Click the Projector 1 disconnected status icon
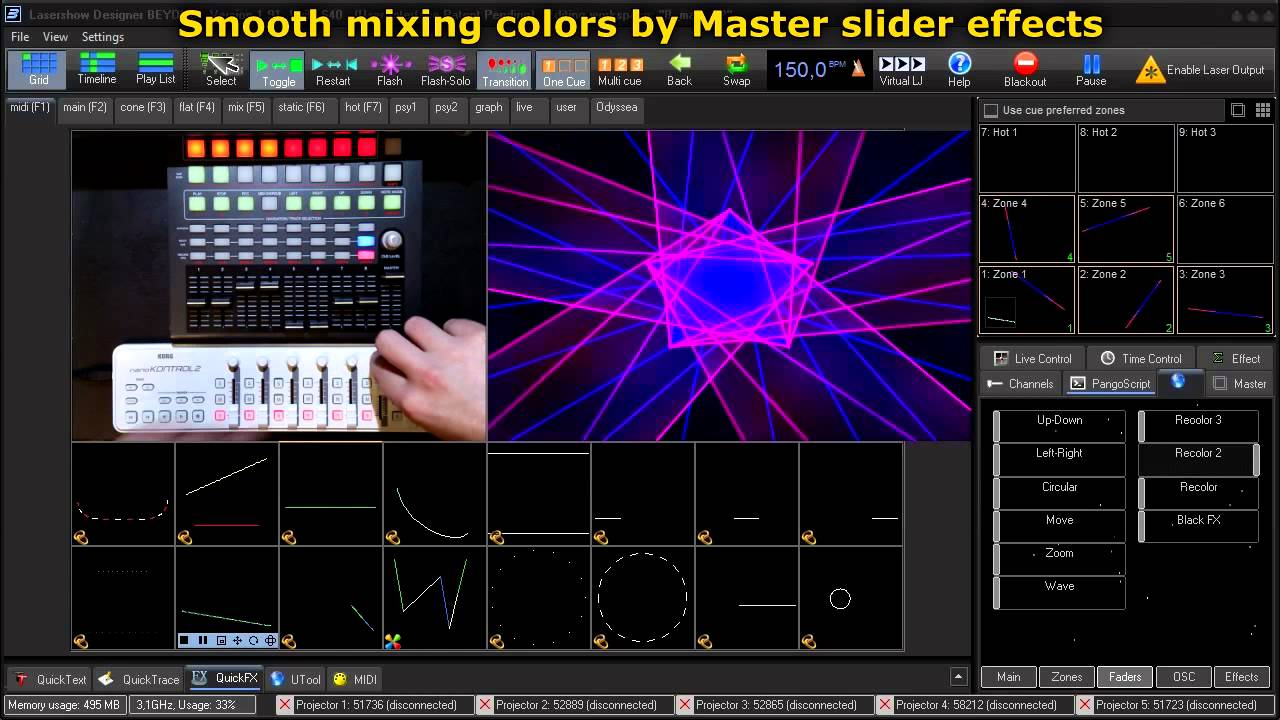The image size is (1280, 720). point(285,705)
